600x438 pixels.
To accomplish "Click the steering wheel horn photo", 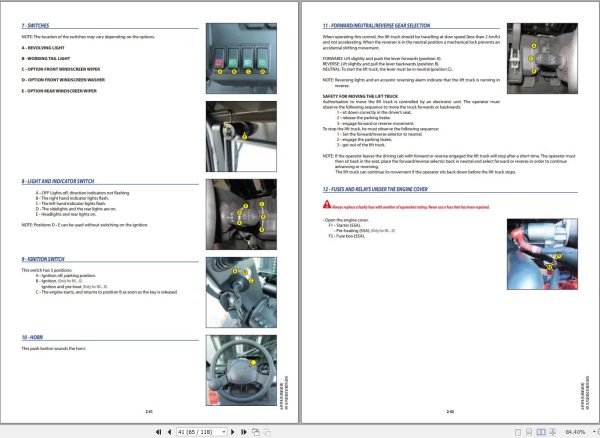I will click(x=241, y=370).
